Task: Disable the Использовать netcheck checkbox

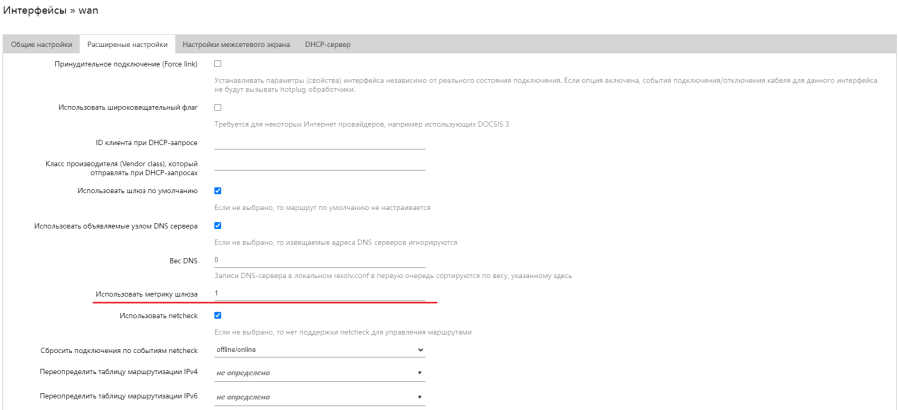Action: (x=218, y=315)
